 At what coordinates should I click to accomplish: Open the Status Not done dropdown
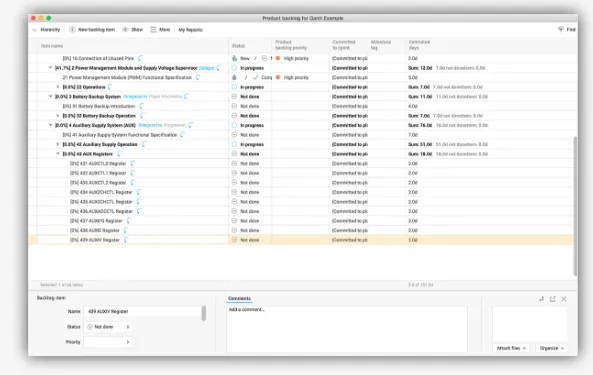[x=108, y=327]
